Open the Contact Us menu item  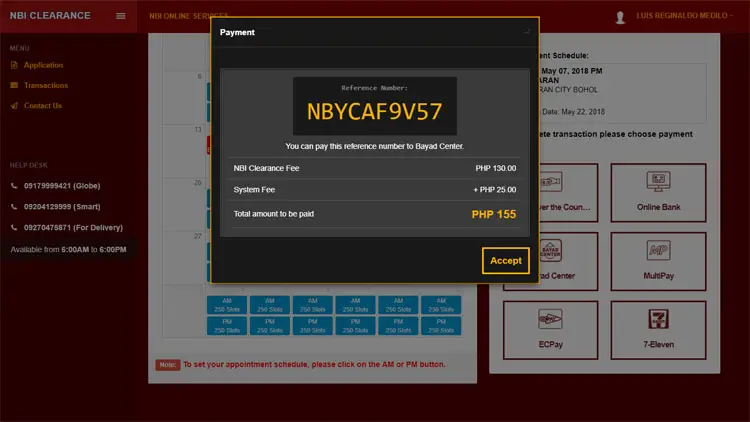(43, 106)
